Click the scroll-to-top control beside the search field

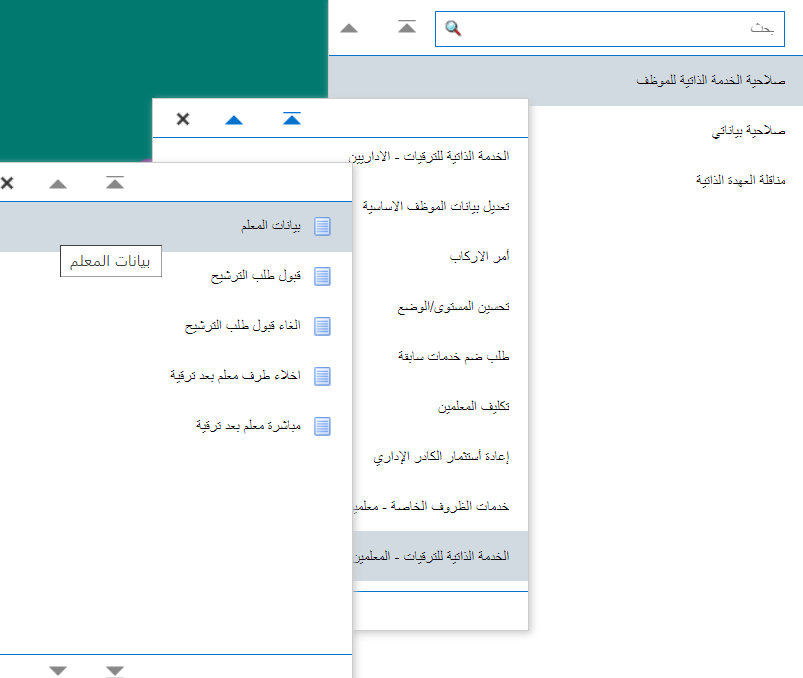[x=406, y=26]
